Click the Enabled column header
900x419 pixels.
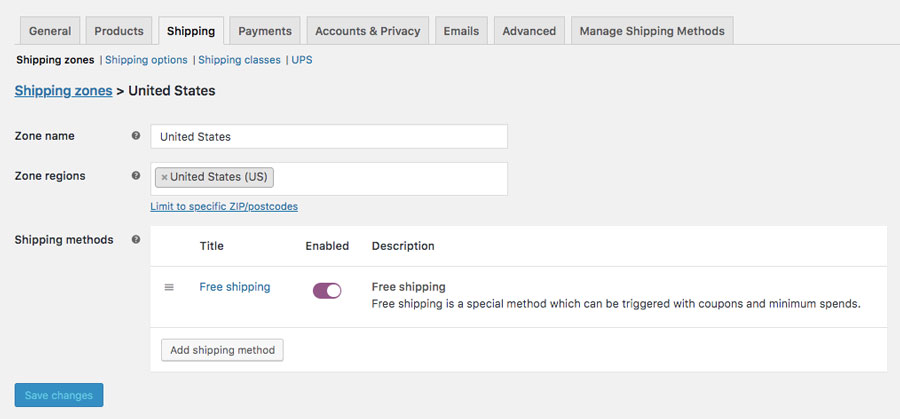[327, 246]
